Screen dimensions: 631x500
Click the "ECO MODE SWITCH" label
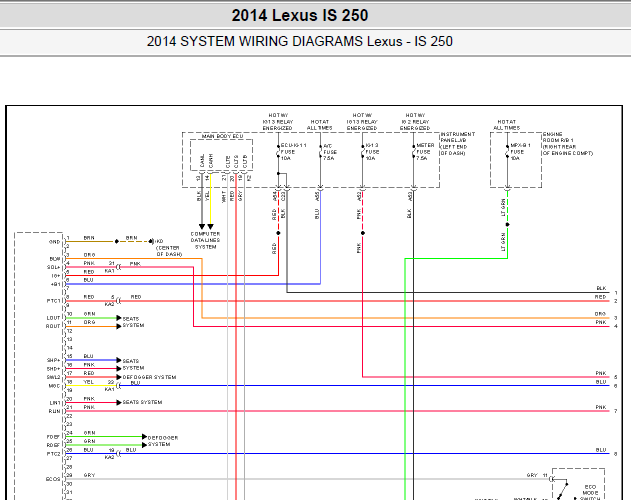(590, 493)
